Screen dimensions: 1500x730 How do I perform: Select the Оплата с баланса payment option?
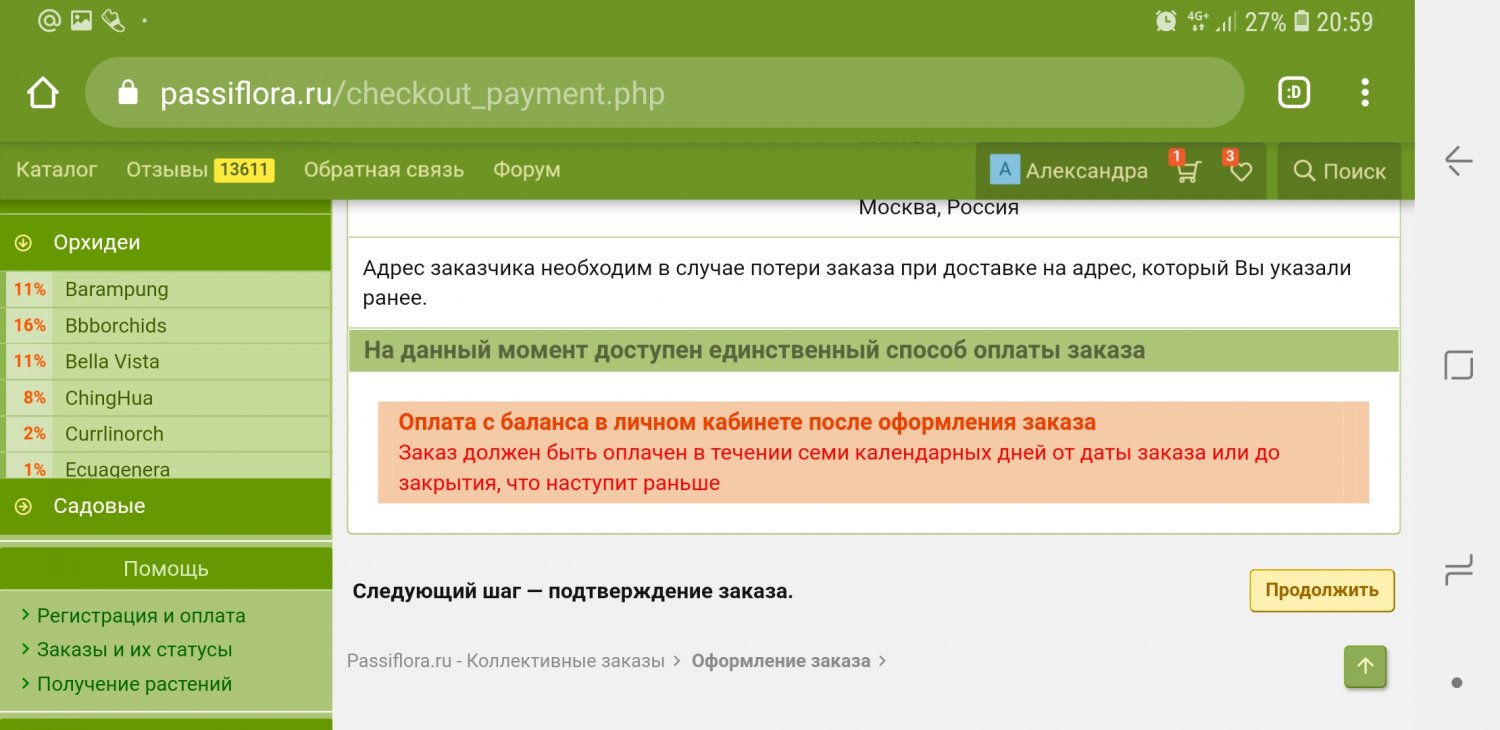click(746, 423)
